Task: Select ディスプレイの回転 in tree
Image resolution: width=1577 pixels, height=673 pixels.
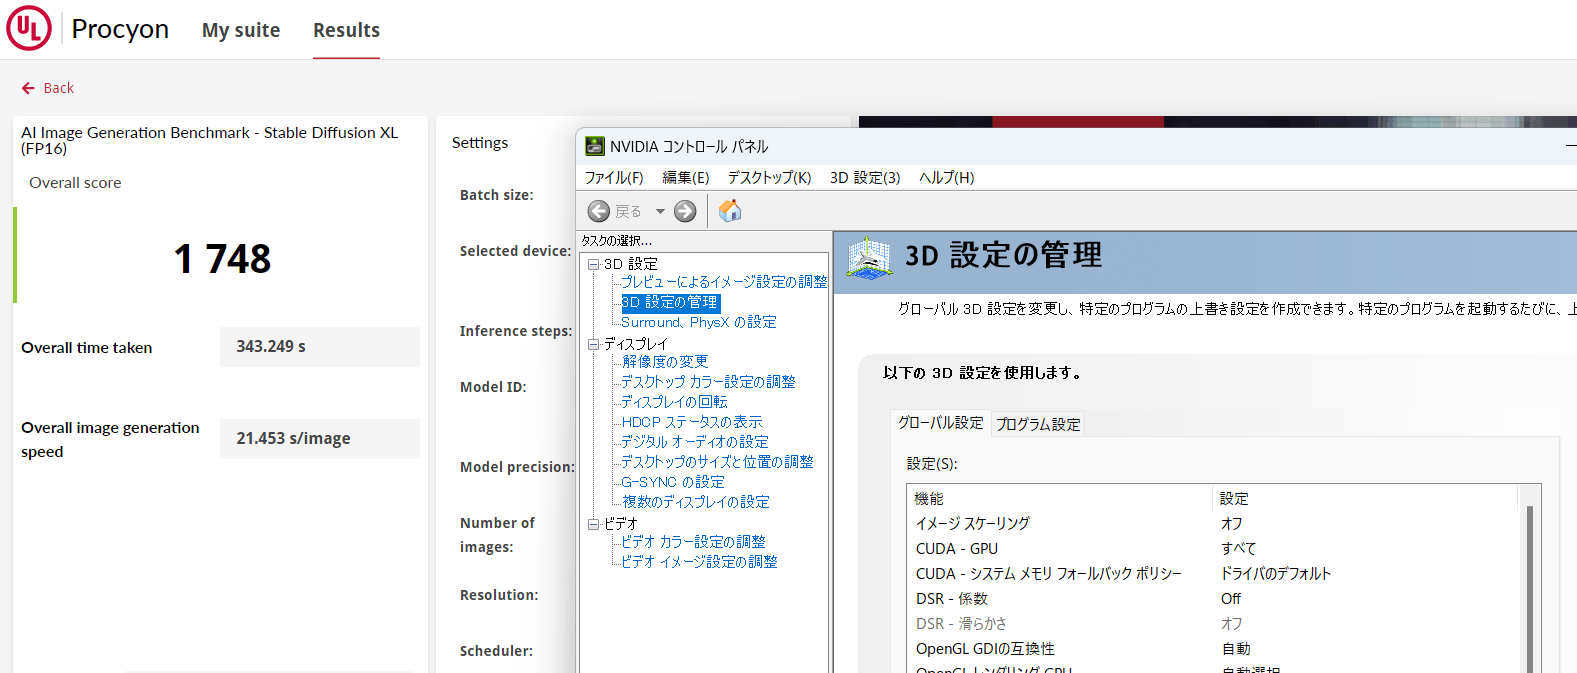Action: coord(674,402)
